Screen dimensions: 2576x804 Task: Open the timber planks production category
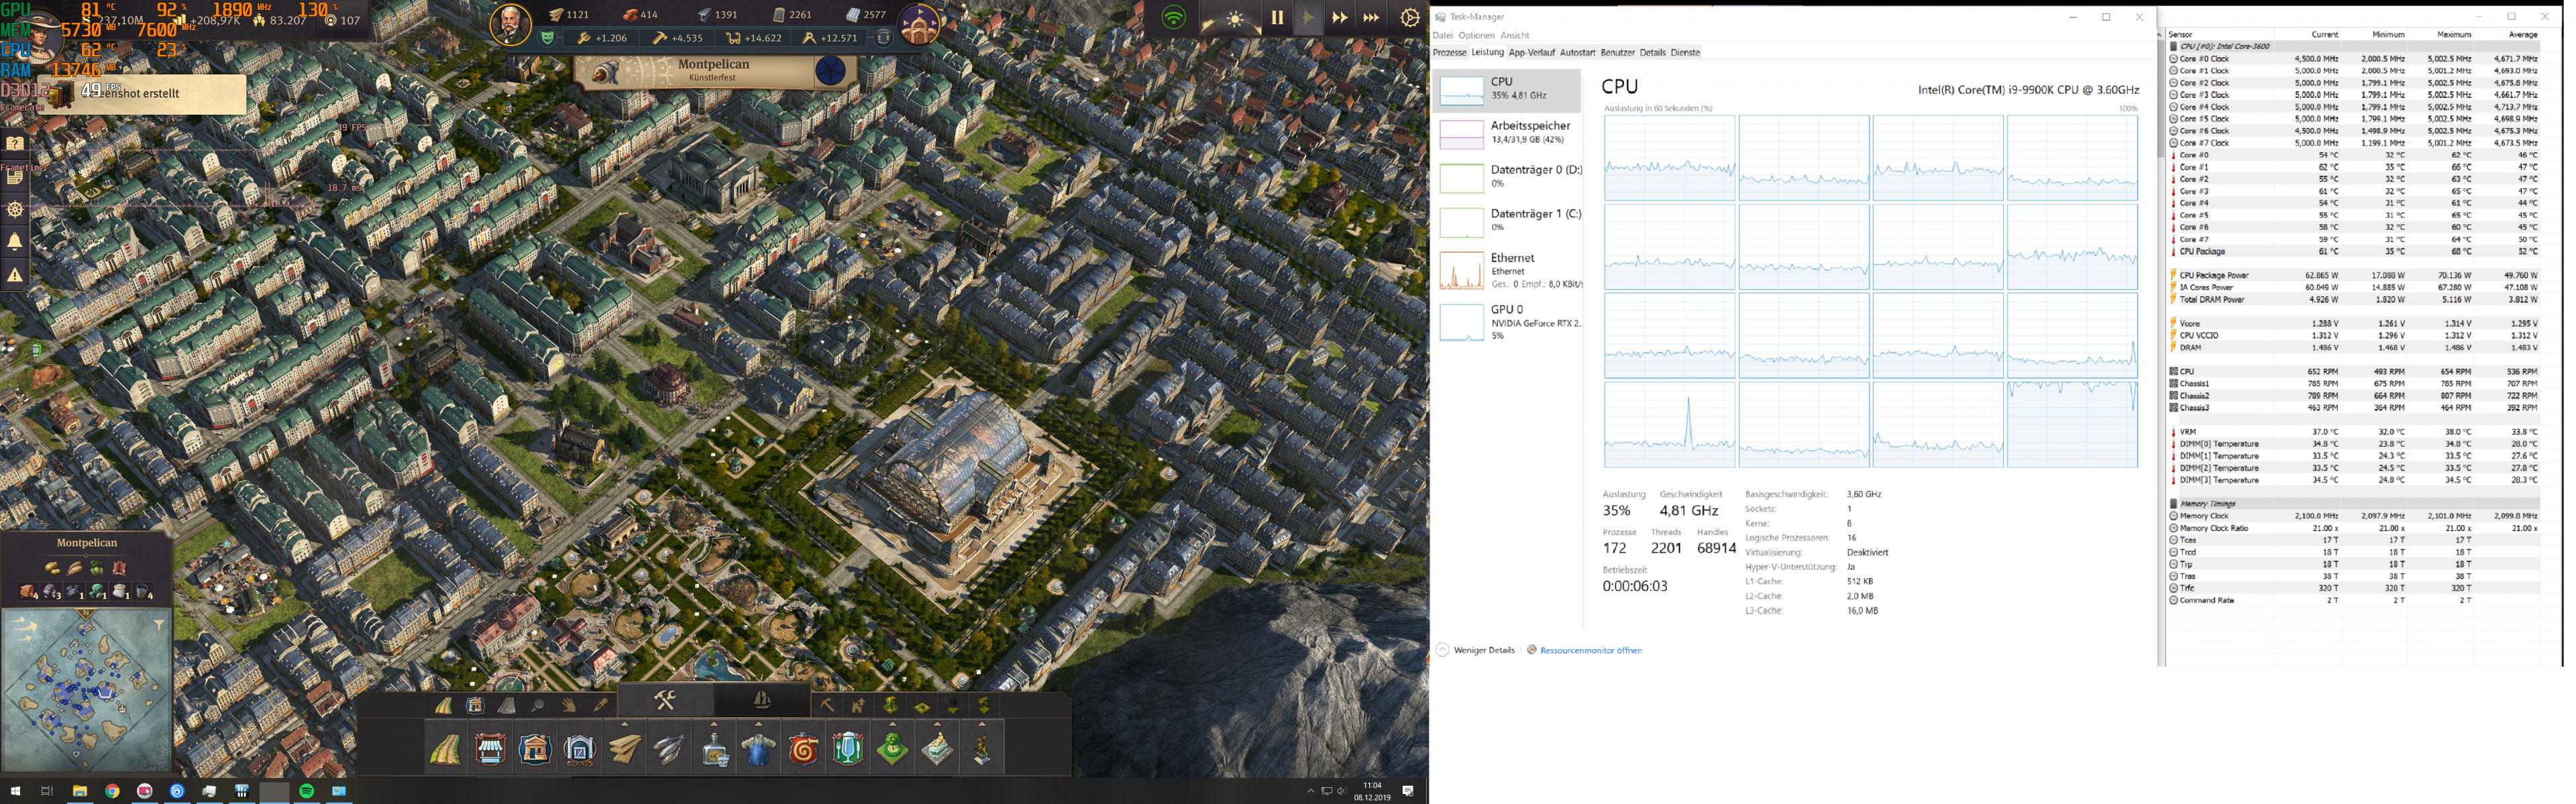click(625, 750)
